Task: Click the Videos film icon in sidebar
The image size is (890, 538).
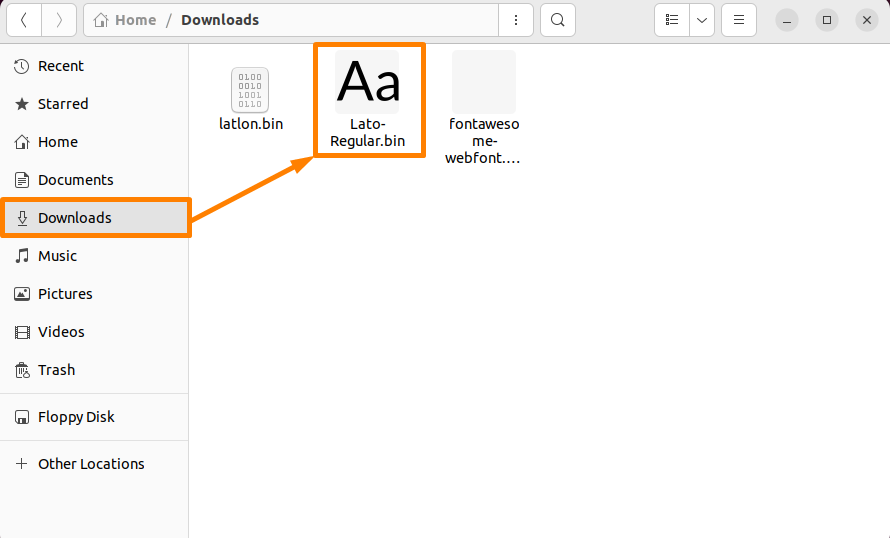Action: pos(22,332)
